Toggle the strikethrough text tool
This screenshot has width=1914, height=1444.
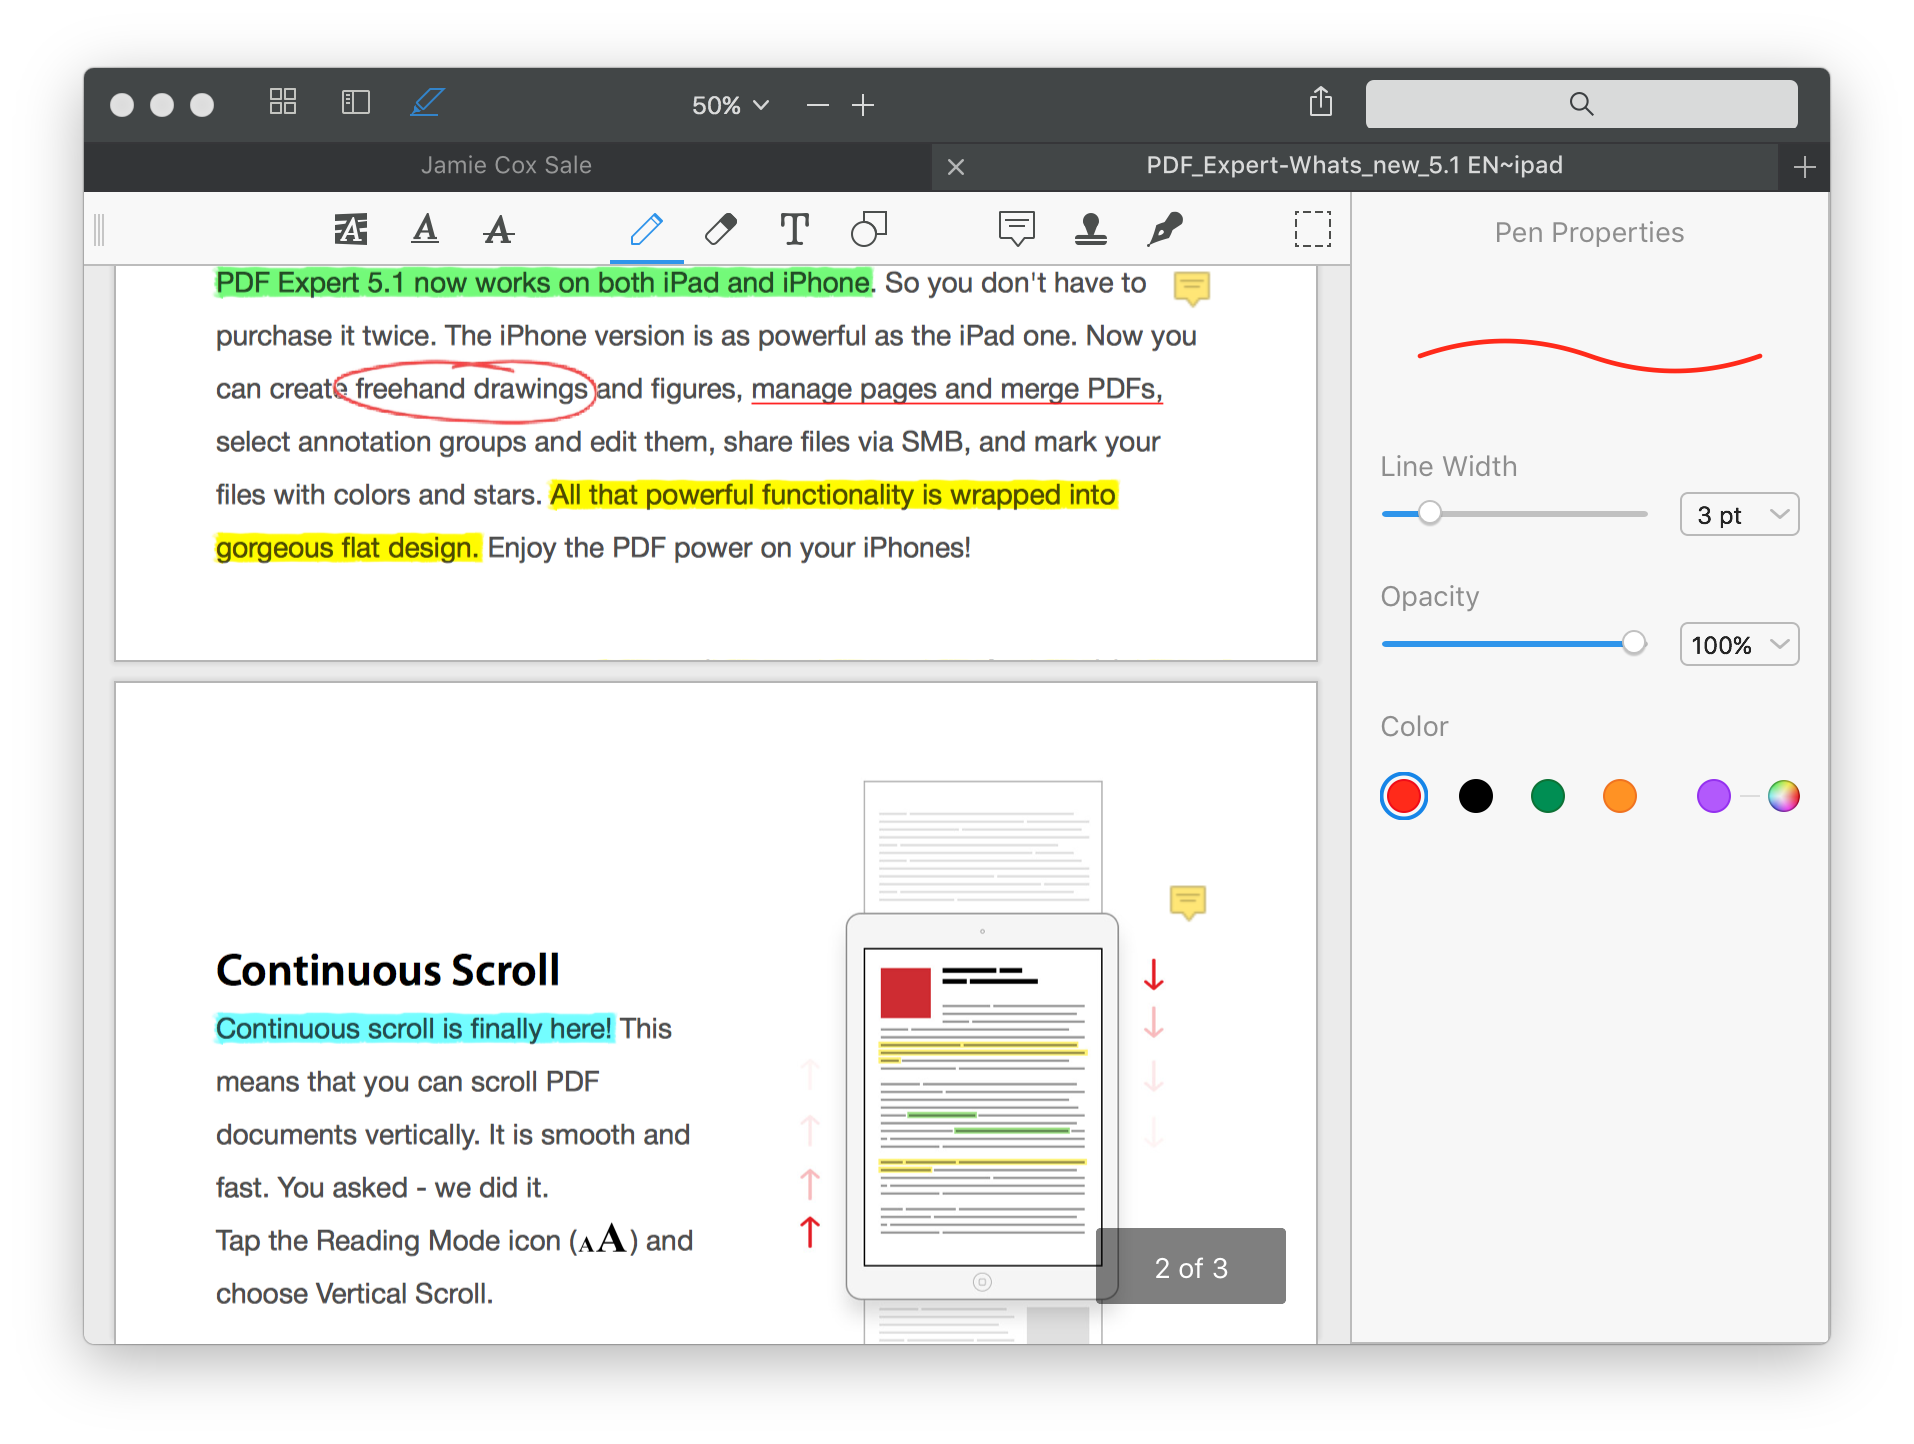pos(499,229)
